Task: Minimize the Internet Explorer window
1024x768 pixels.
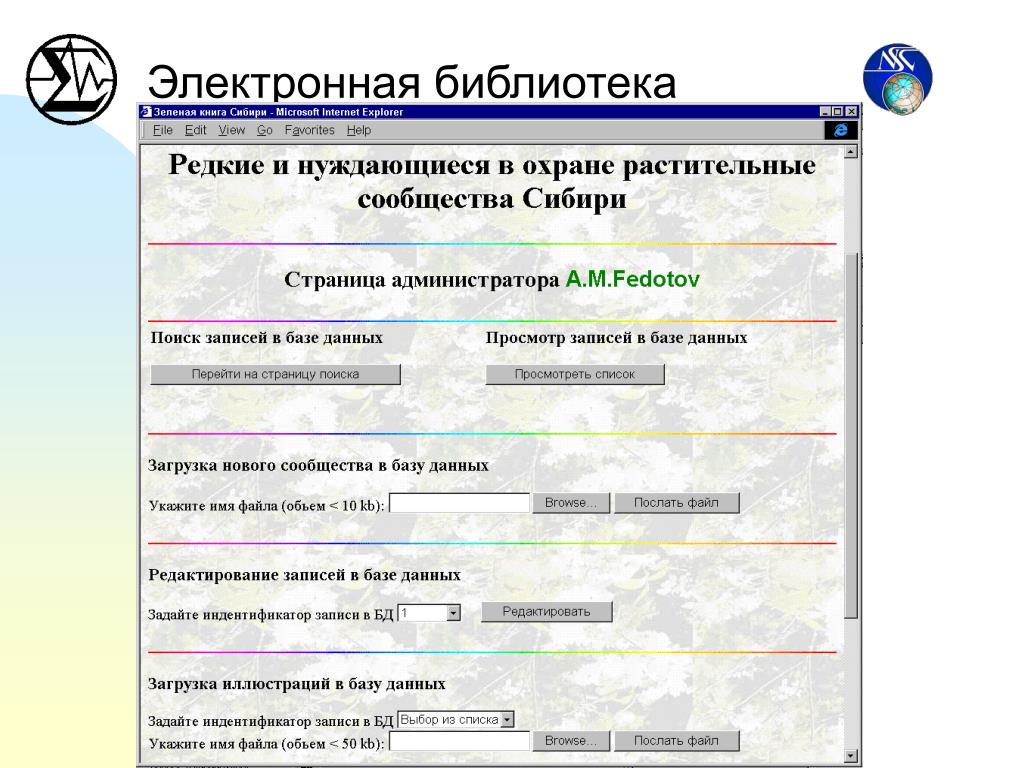Action: (x=825, y=112)
